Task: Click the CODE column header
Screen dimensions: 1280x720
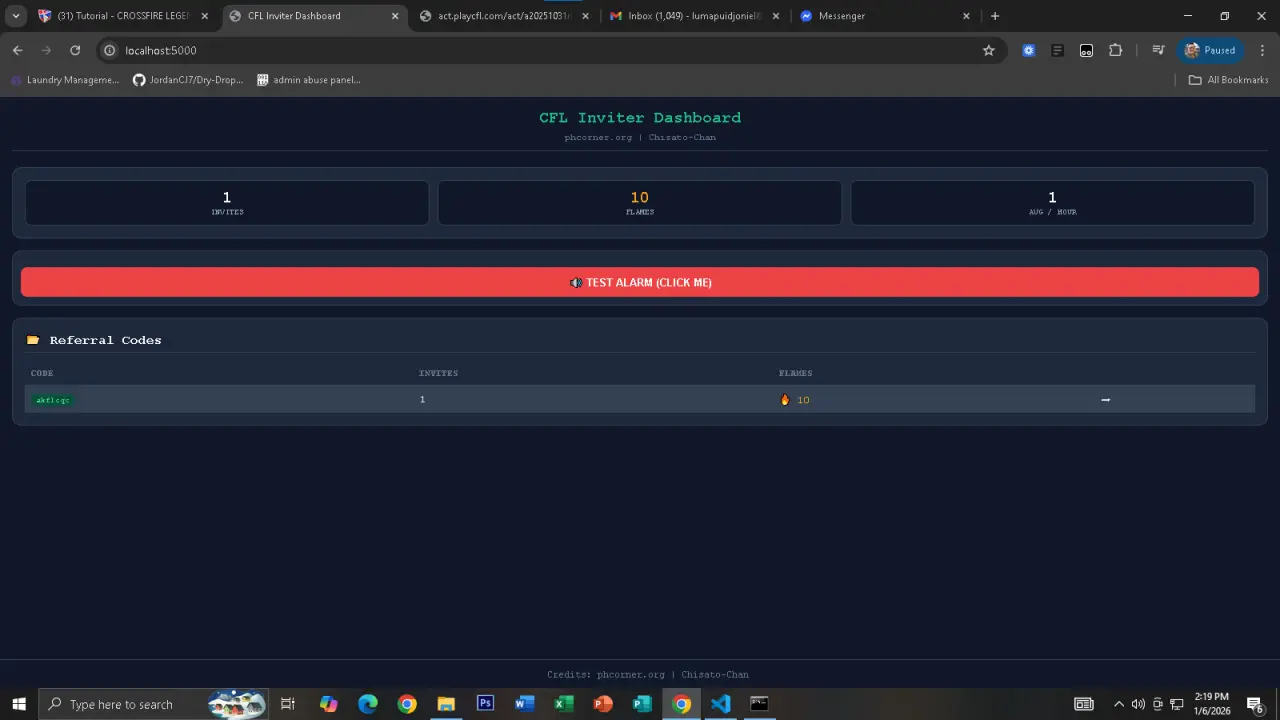Action: coord(42,373)
